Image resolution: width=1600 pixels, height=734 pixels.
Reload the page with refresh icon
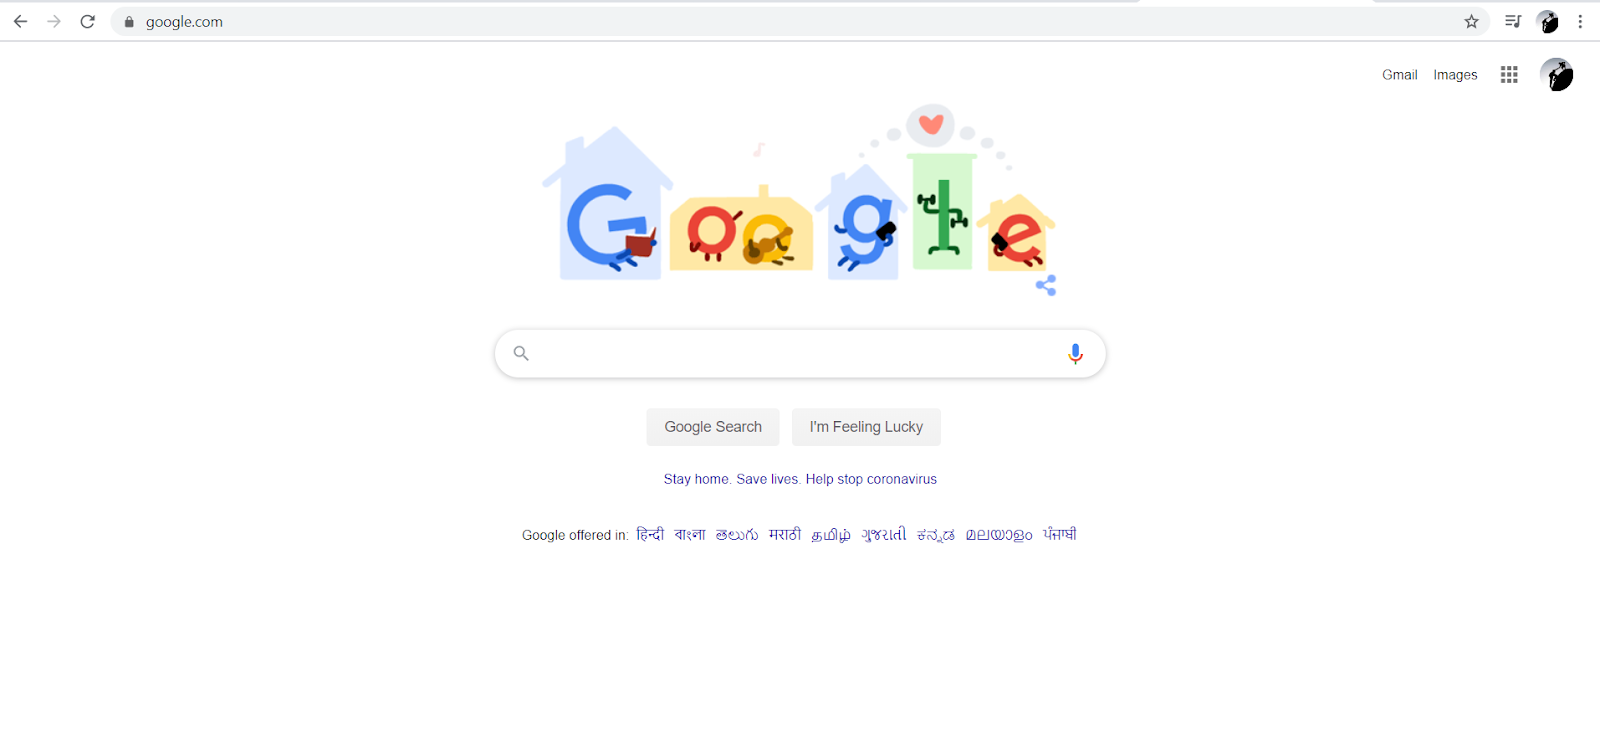(88, 21)
